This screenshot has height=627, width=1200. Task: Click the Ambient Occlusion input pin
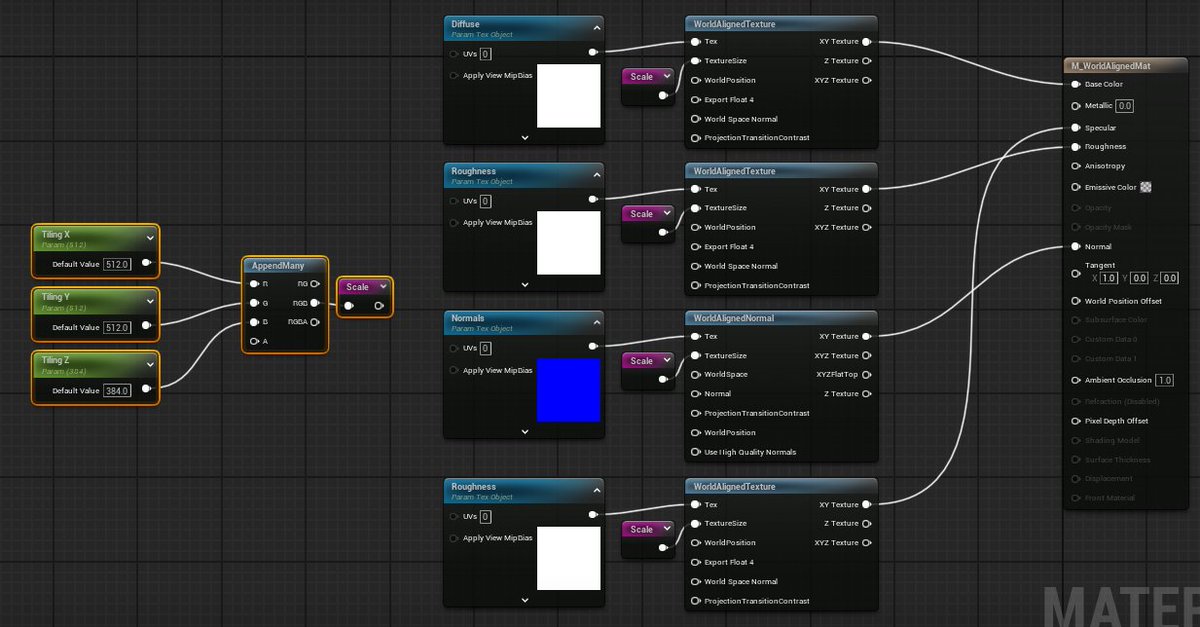tap(1076, 380)
